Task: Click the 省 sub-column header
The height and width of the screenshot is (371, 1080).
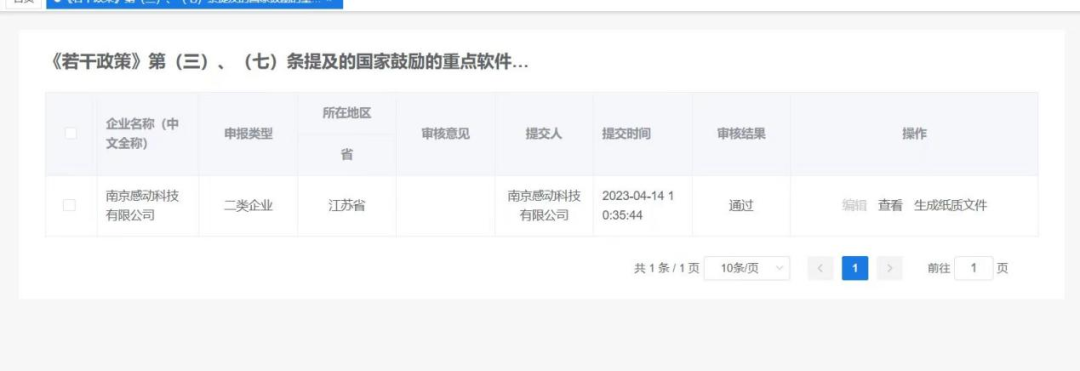Action: [x=347, y=155]
